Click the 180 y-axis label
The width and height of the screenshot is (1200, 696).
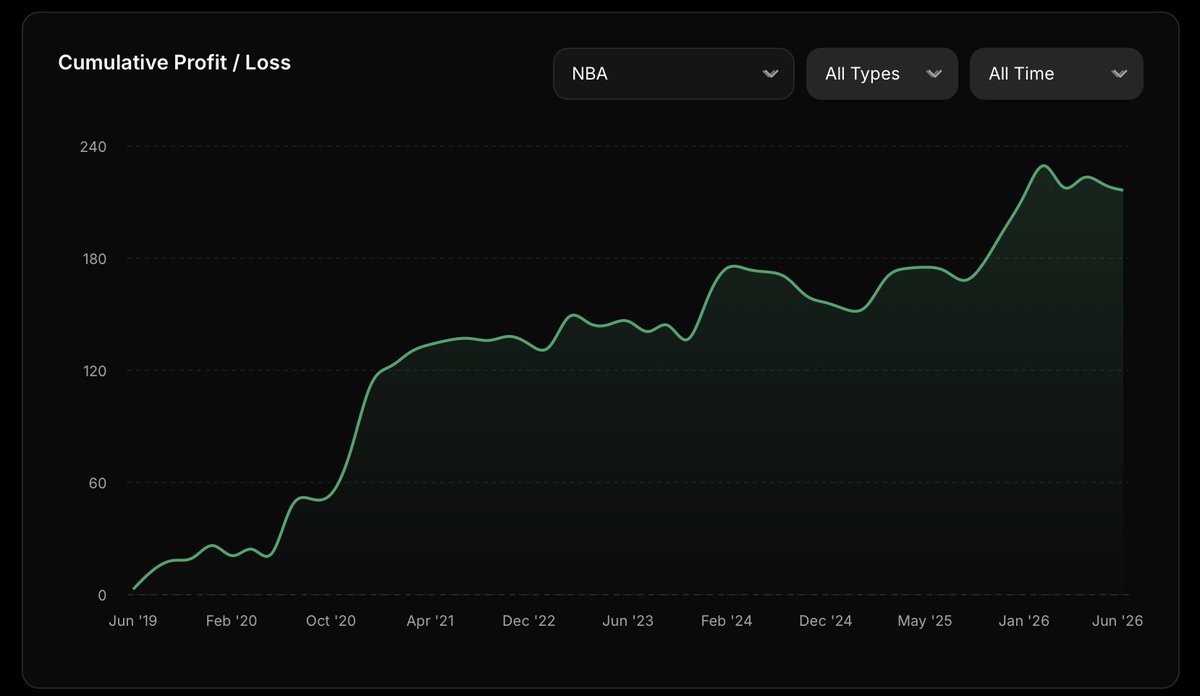pyautogui.click(x=93, y=259)
